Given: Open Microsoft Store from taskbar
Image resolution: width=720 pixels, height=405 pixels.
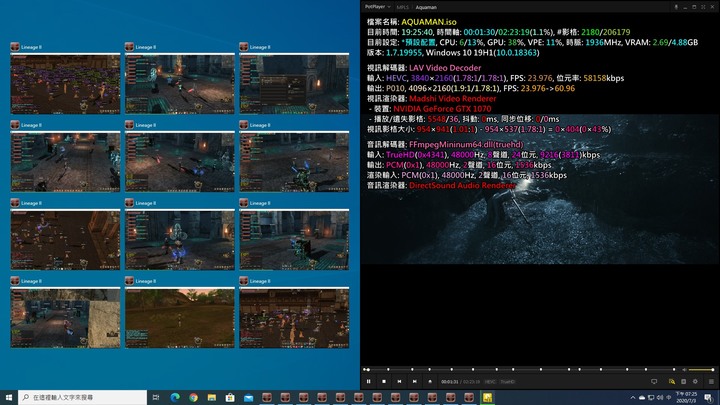Looking at the screenshot, I should (x=230, y=397).
